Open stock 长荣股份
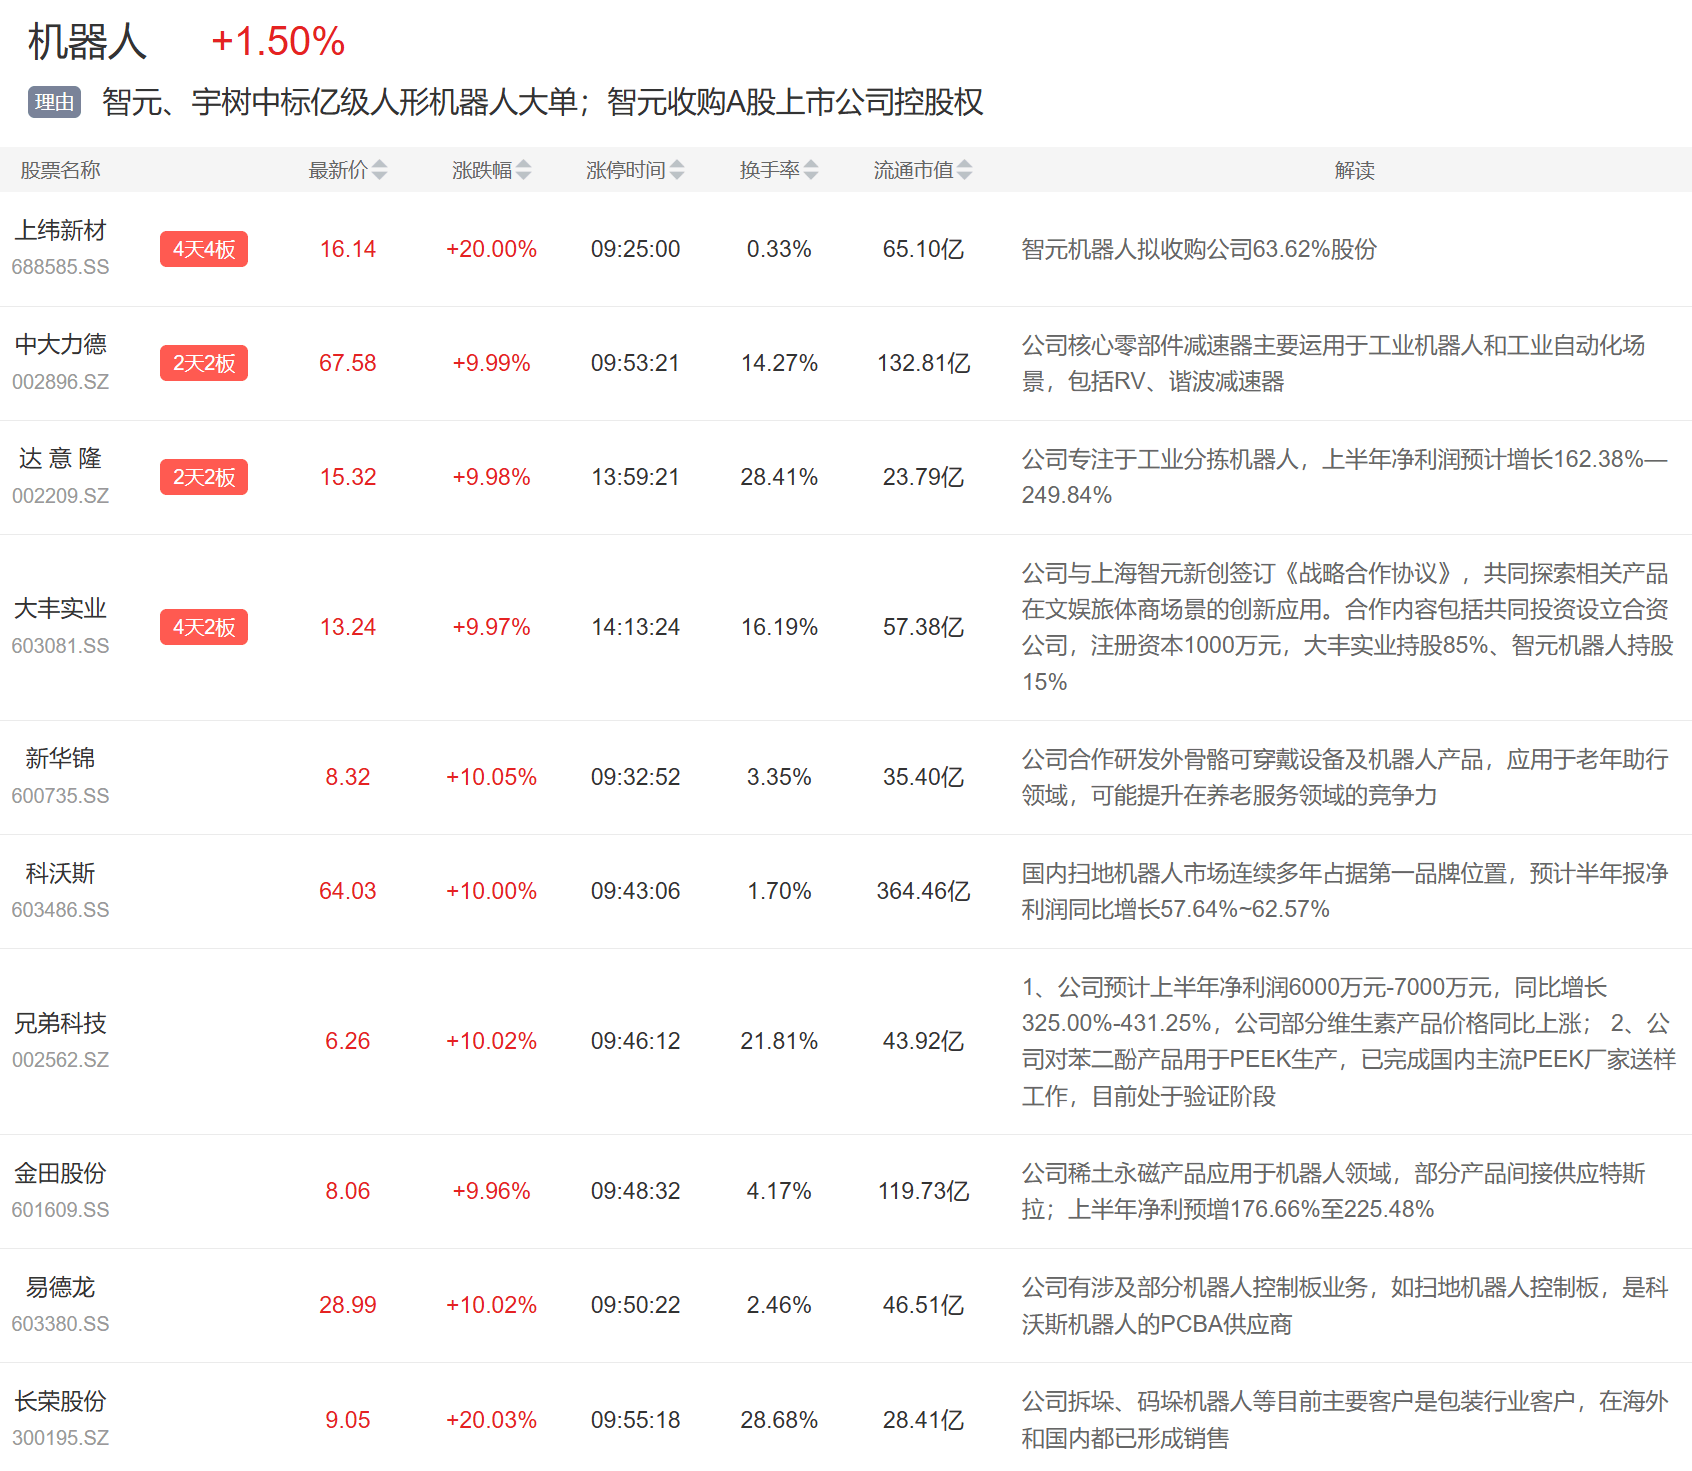1692x1471 pixels. click(x=60, y=1402)
